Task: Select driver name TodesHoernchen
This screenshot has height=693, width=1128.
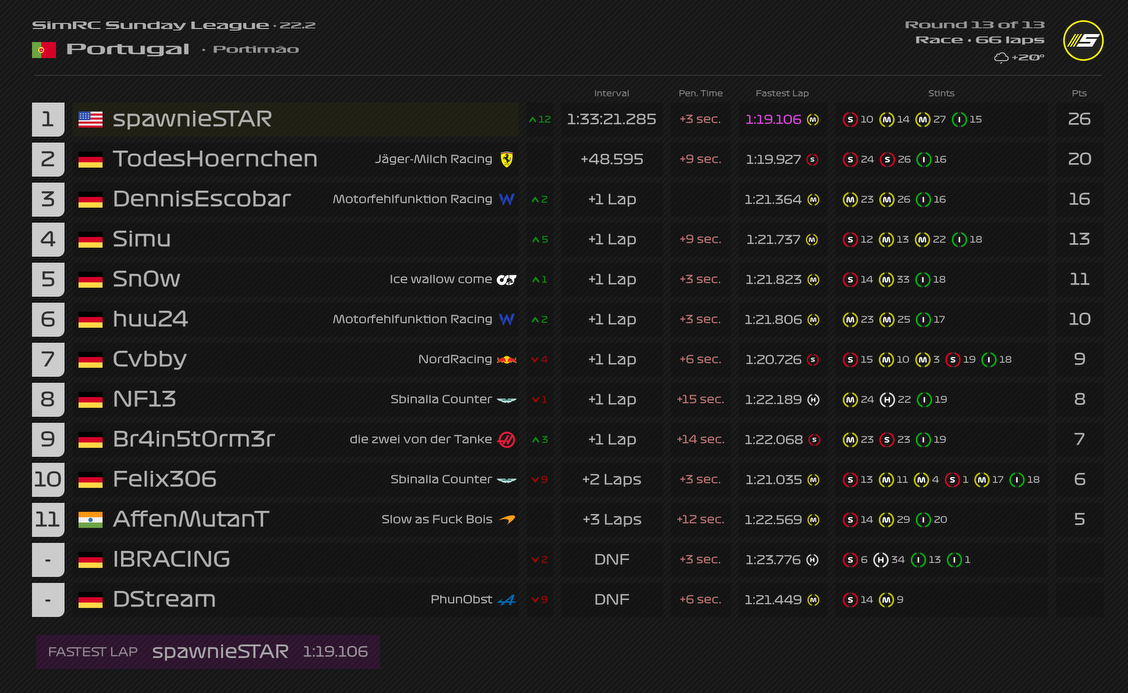Action: 215,159
